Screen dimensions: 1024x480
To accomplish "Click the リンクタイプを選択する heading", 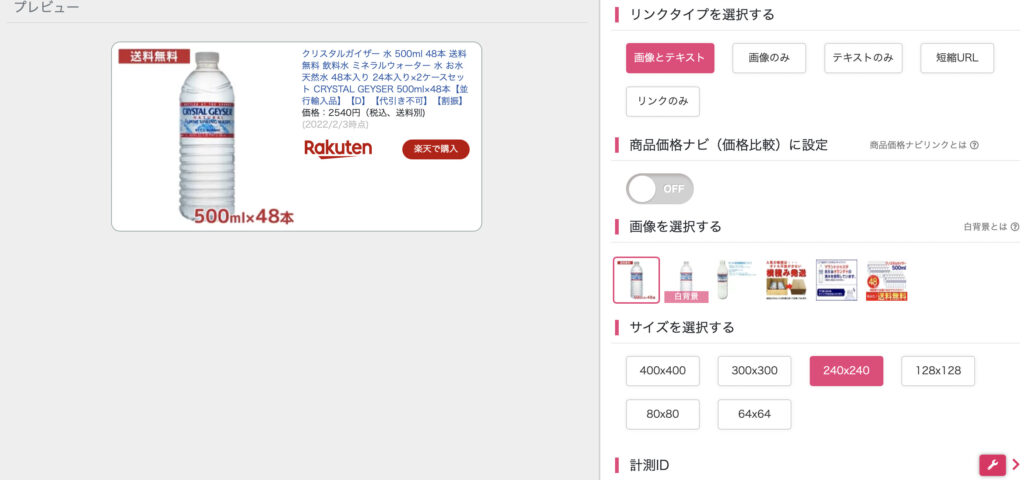I will coord(702,14).
